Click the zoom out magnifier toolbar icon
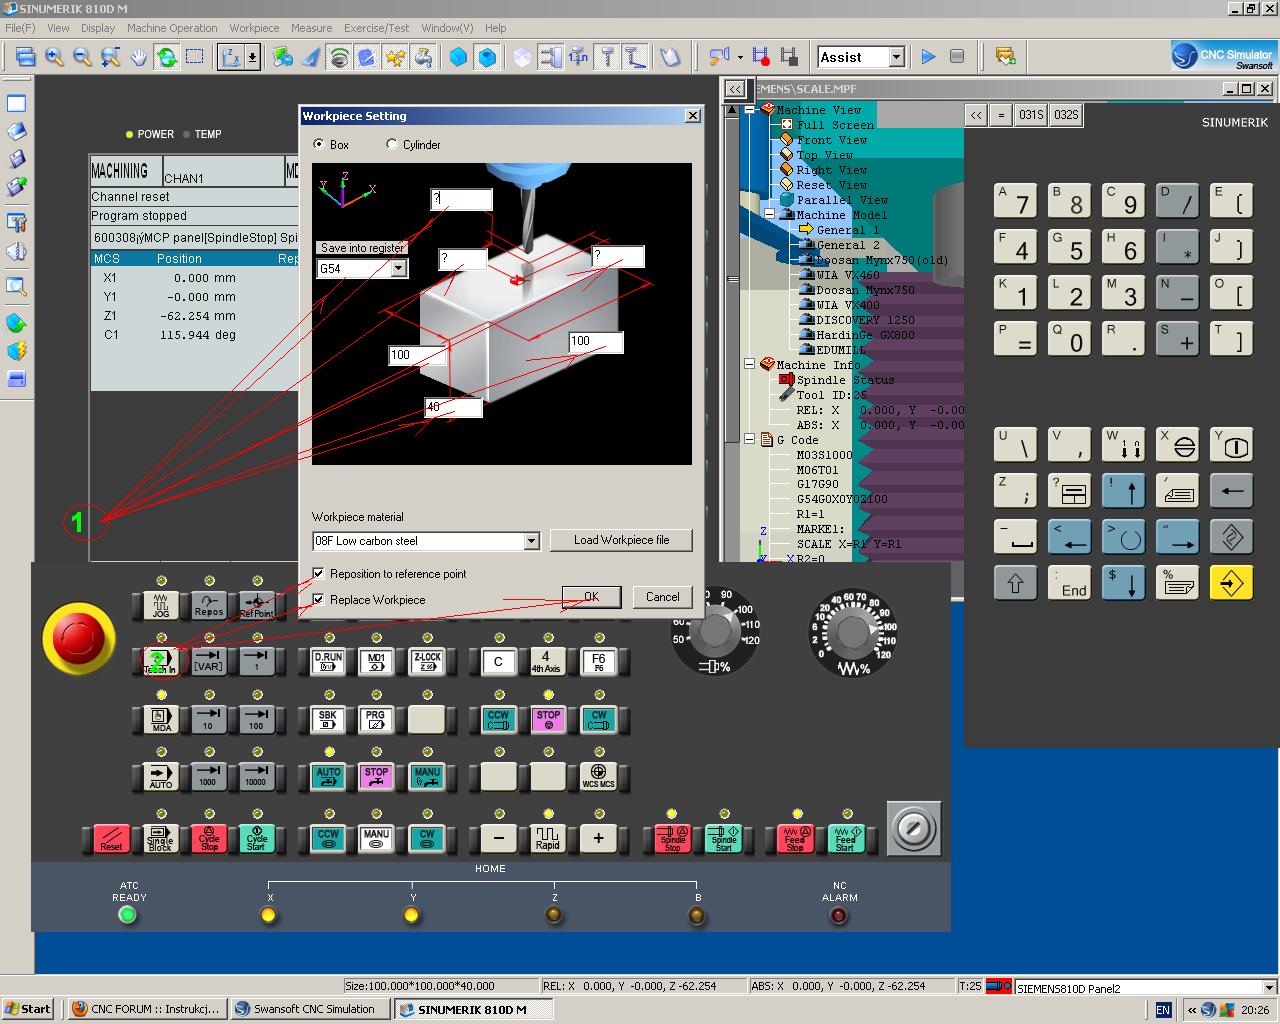Viewport: 1280px width, 1024px height. (82, 57)
